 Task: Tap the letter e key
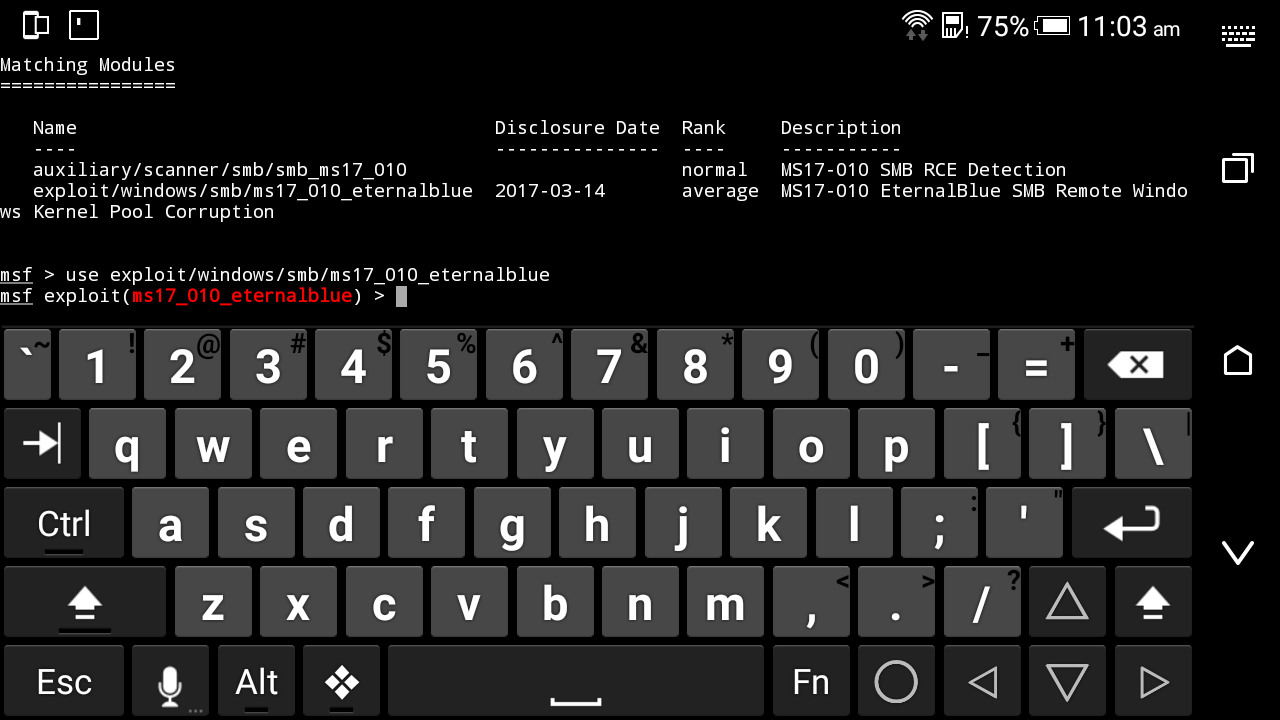(x=298, y=444)
